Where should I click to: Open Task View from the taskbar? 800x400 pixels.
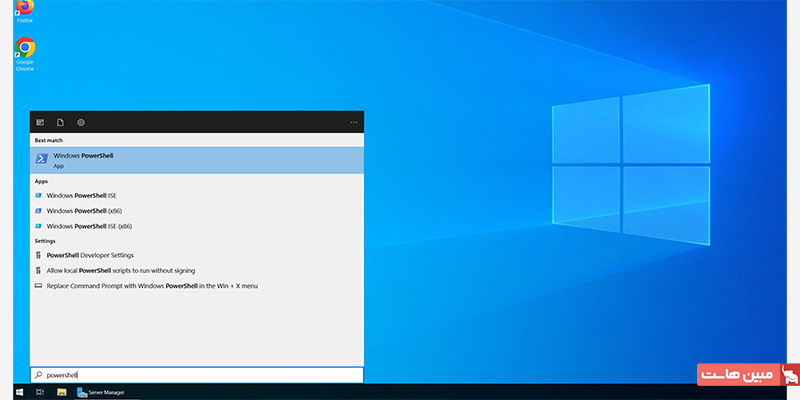pos(40,392)
